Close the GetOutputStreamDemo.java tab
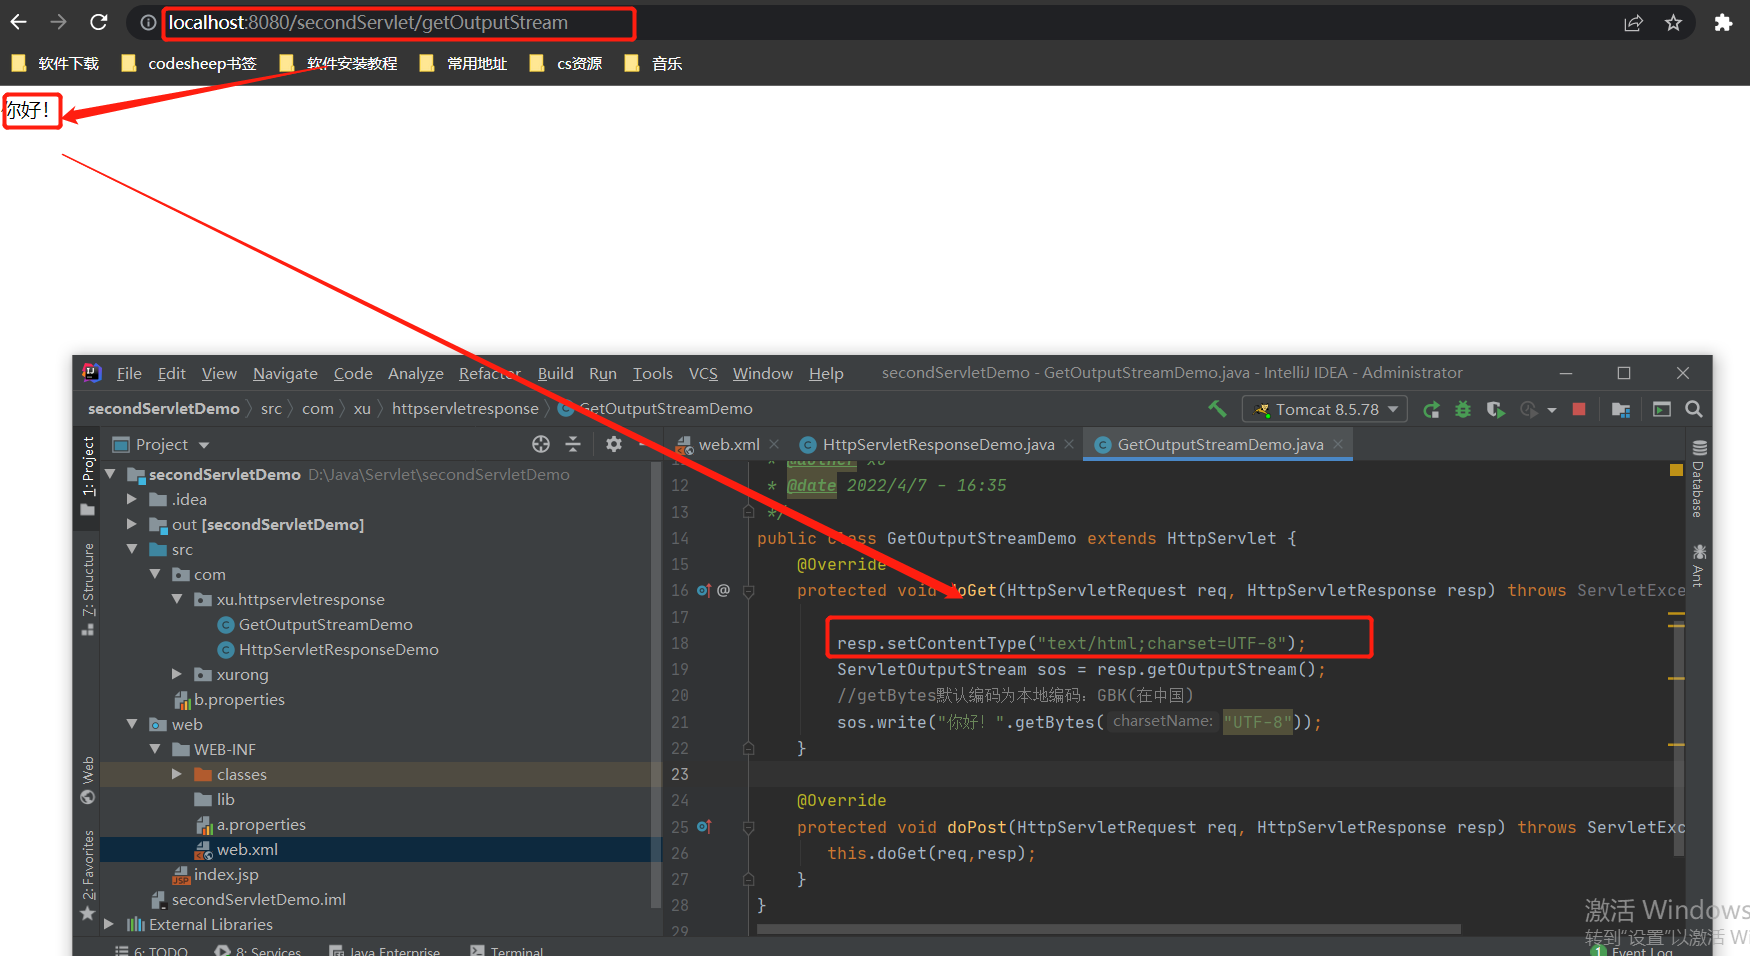The image size is (1750, 956). 1338,444
